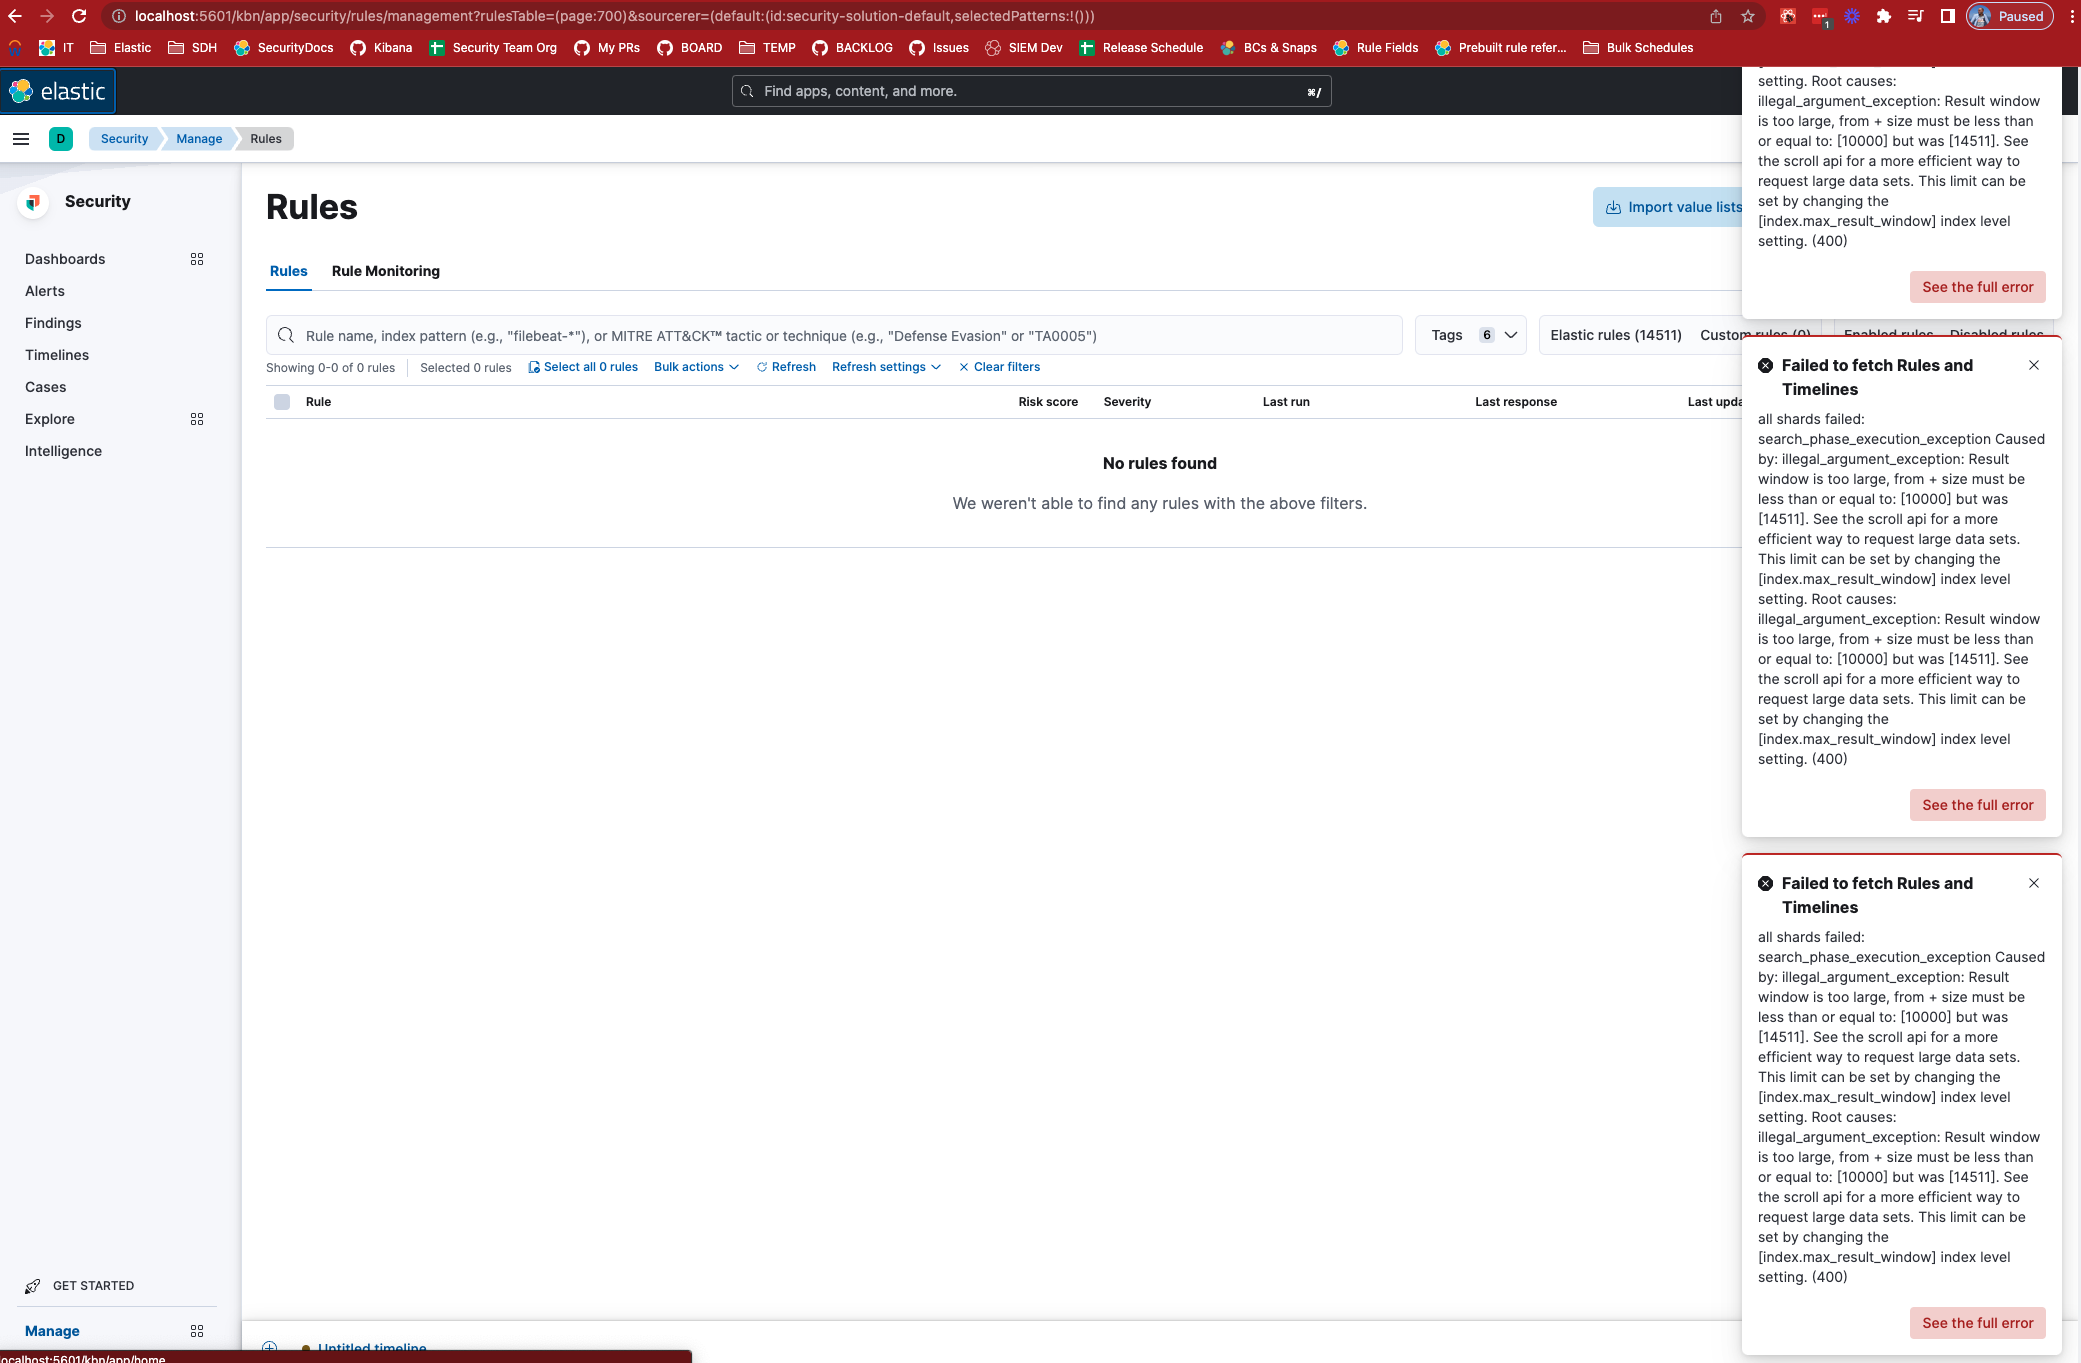The image size is (2081, 1363).
Task: Open the Manage breadcrumb item
Action: click(199, 139)
